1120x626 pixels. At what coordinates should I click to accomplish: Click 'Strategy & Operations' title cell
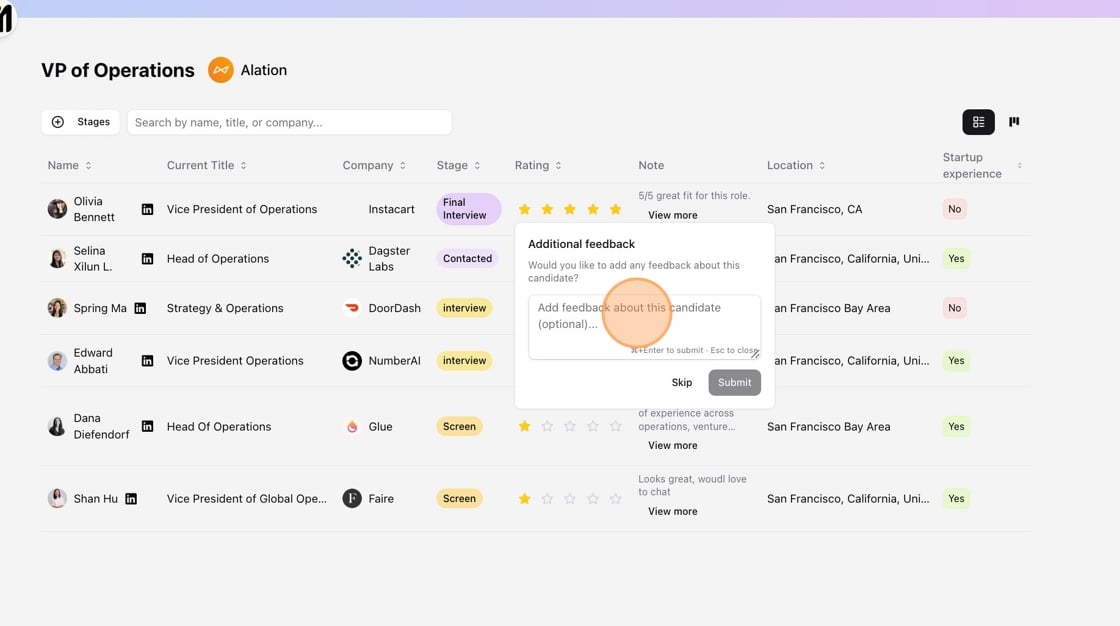pos(225,308)
